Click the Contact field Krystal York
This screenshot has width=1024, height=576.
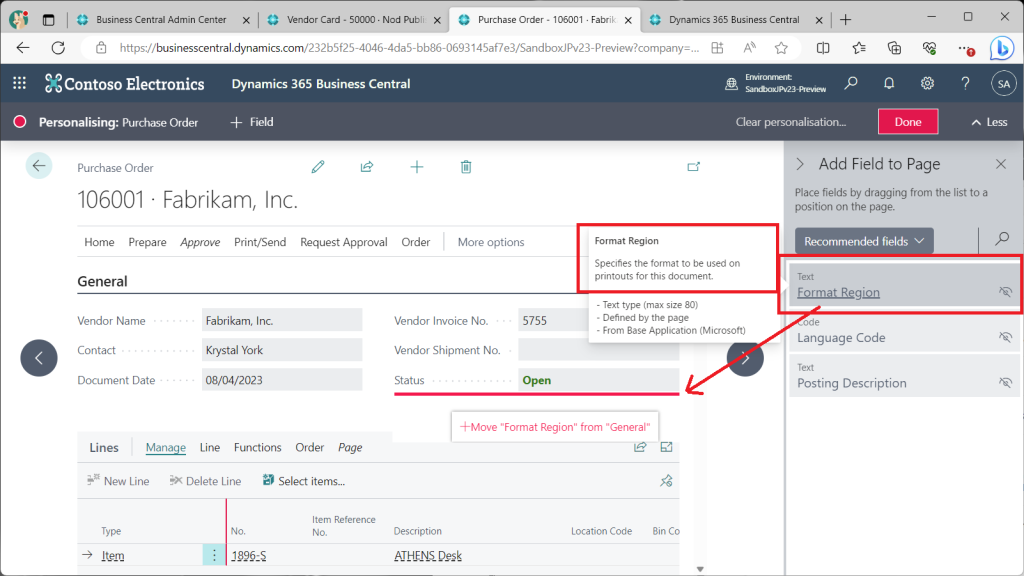(281, 350)
